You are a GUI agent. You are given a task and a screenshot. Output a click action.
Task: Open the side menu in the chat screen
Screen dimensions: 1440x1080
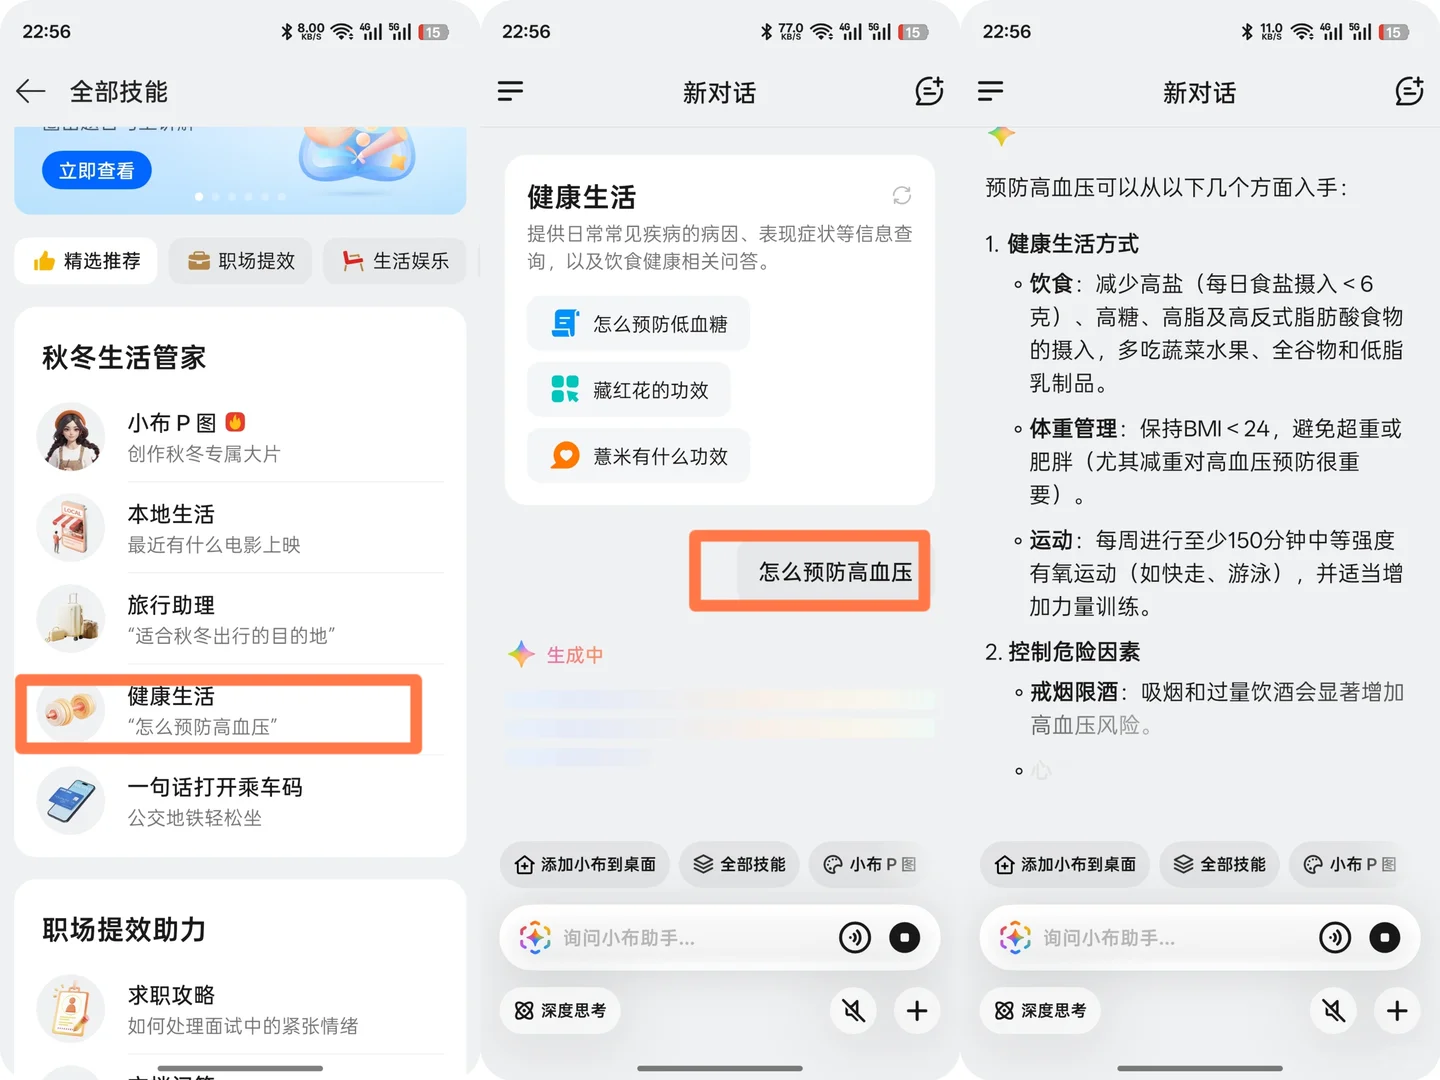[510, 91]
